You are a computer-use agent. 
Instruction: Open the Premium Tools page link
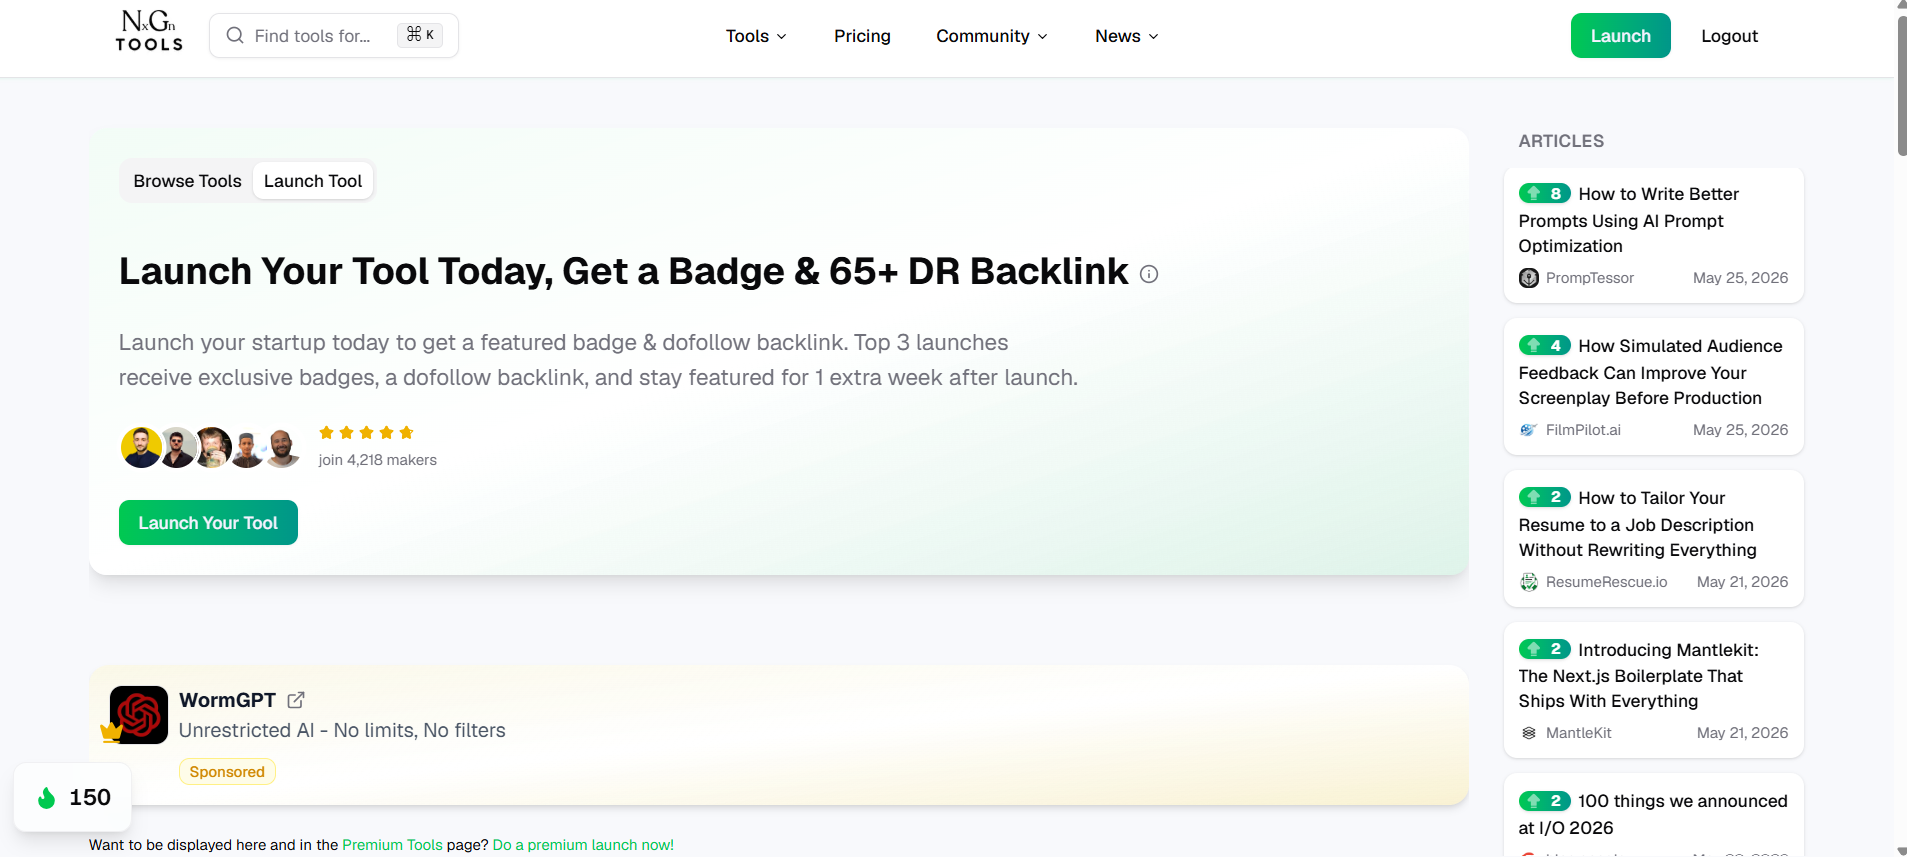392,845
